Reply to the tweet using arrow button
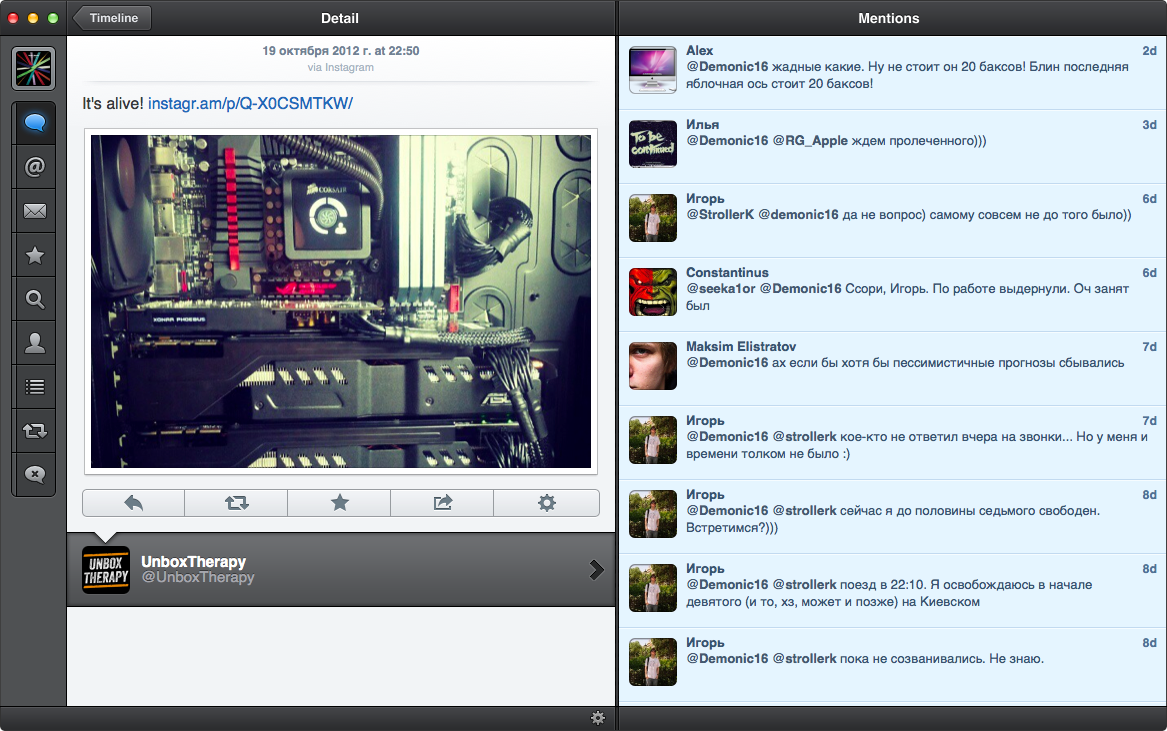This screenshot has width=1167, height=731. (133, 503)
